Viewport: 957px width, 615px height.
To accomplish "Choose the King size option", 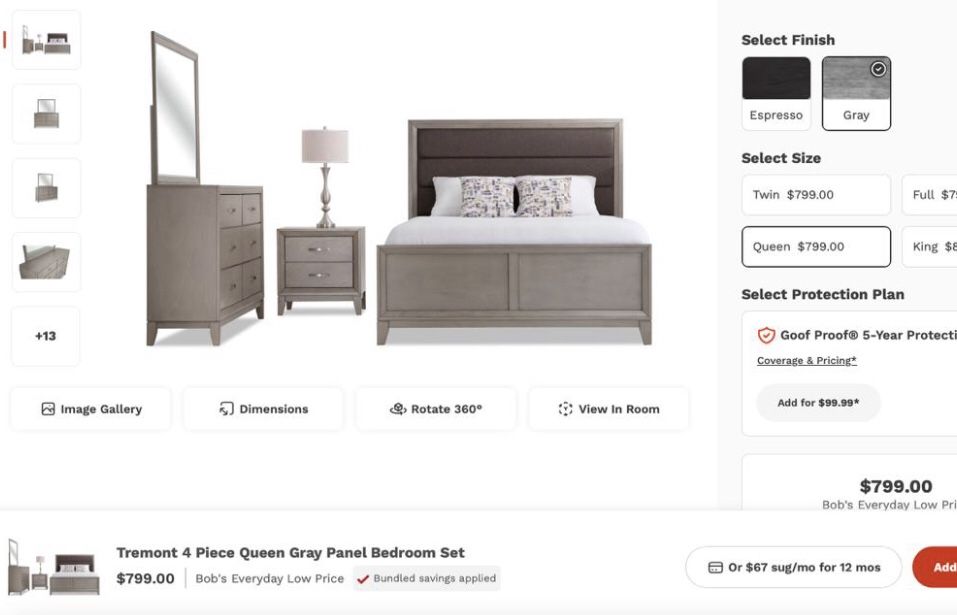I will click(930, 247).
